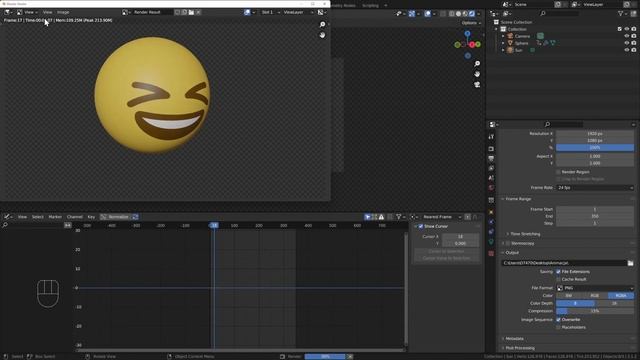Open the graph editor Key menu
The width and height of the screenshot is (640, 360).
[x=91, y=217]
